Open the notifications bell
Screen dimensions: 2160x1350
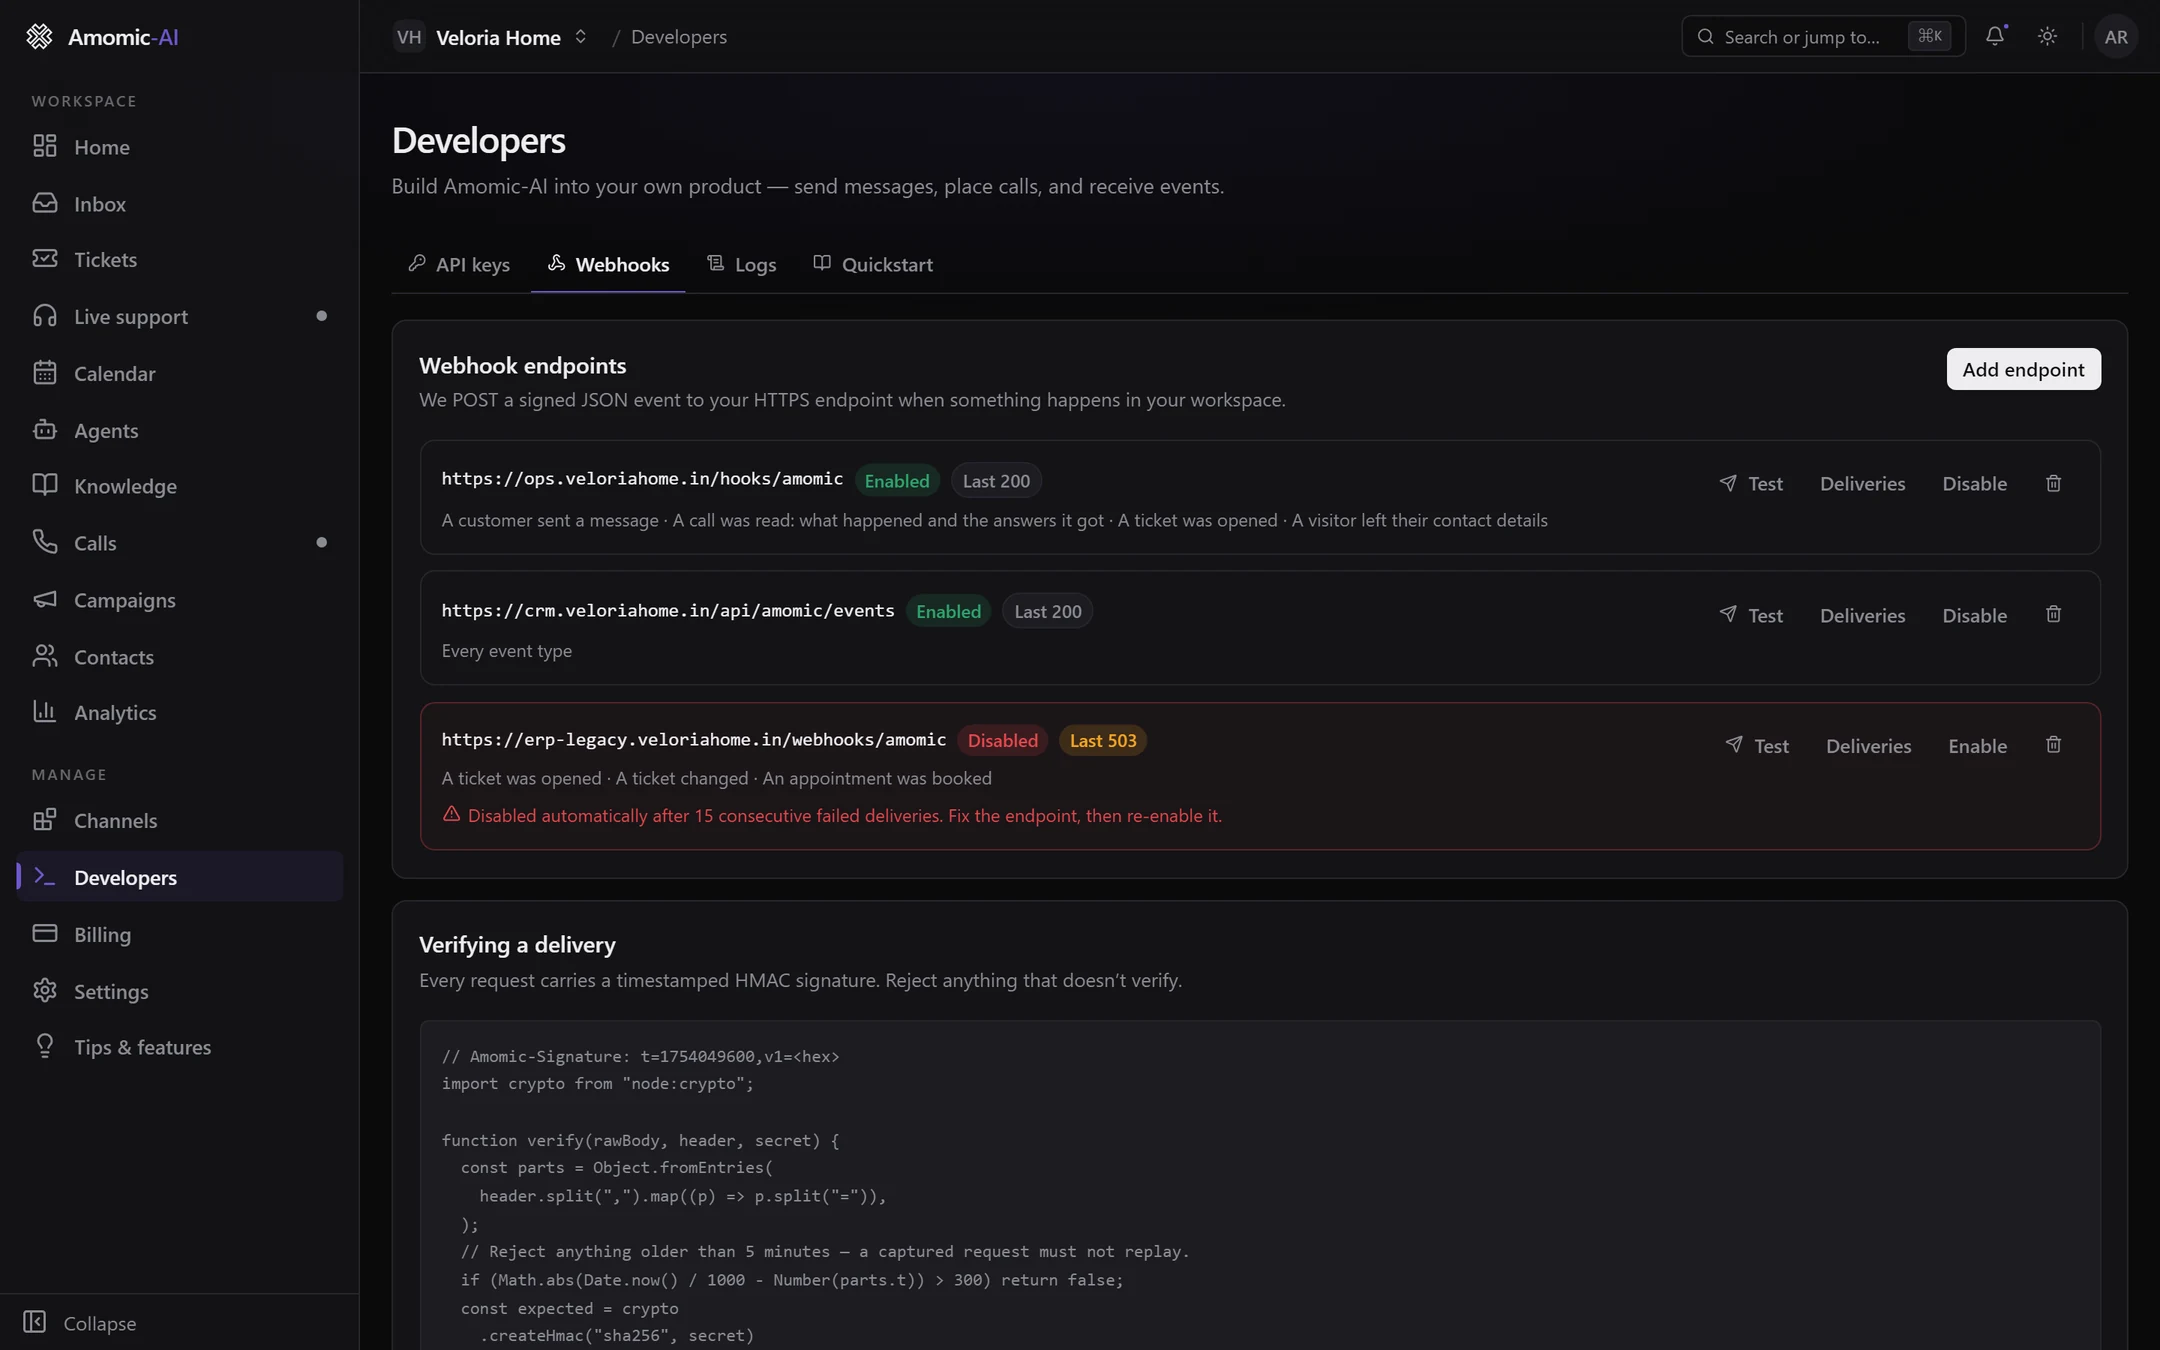point(1995,36)
